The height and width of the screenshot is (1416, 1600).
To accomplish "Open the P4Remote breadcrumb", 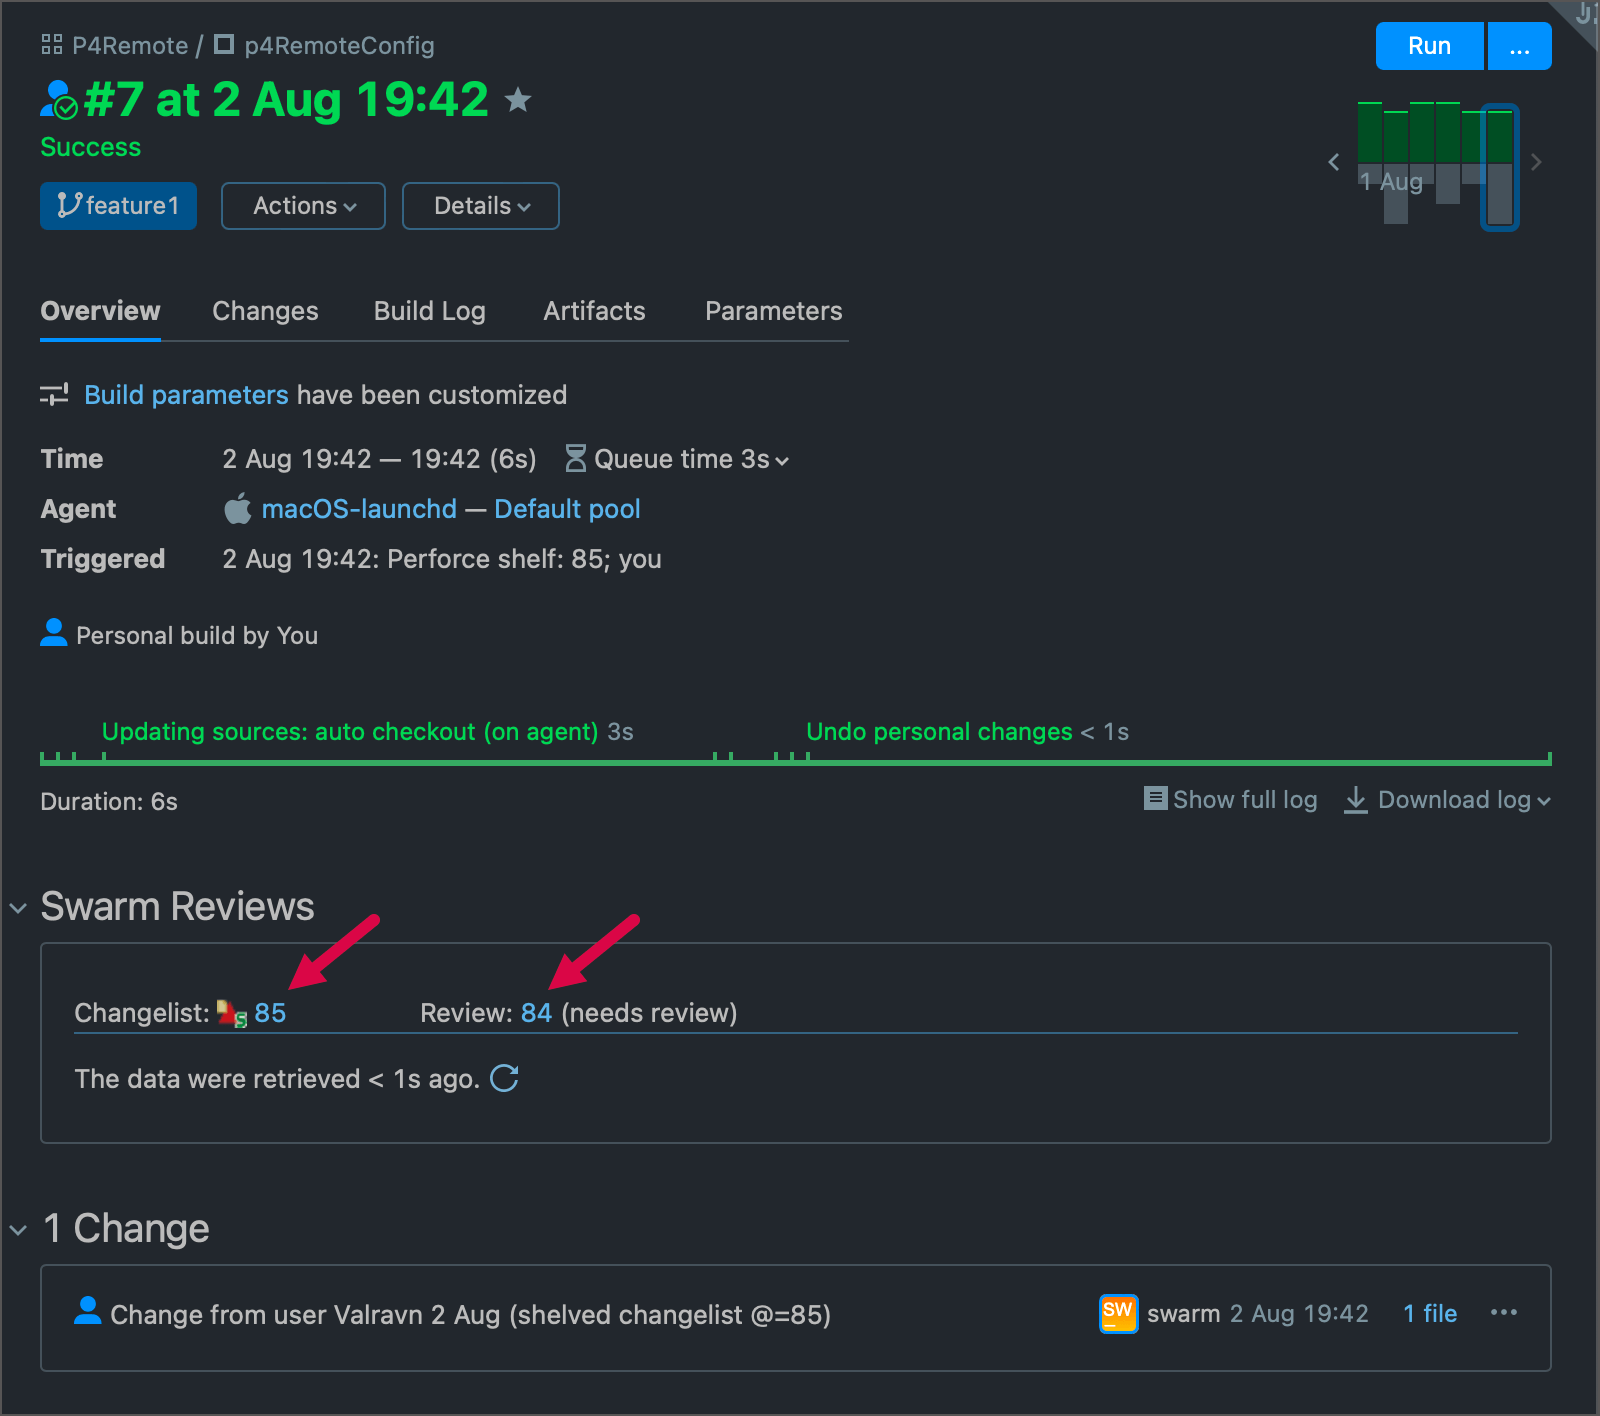I will [130, 45].
